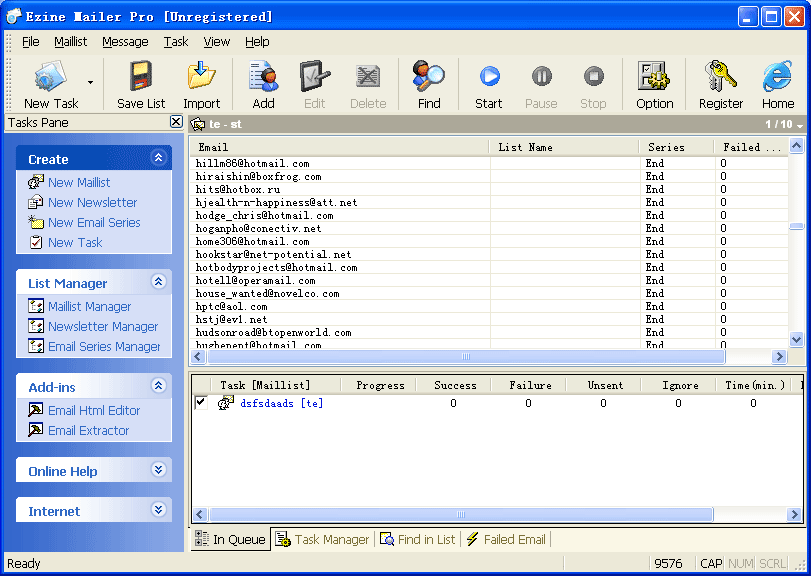This screenshot has width=811, height=576.
Task: Collapse the List Manager section
Action: [158, 281]
